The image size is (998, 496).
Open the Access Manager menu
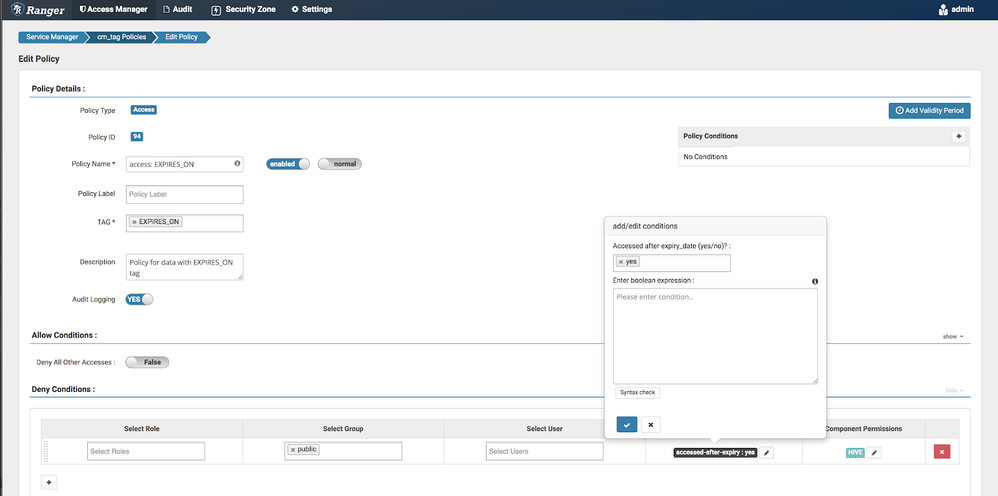tap(113, 10)
